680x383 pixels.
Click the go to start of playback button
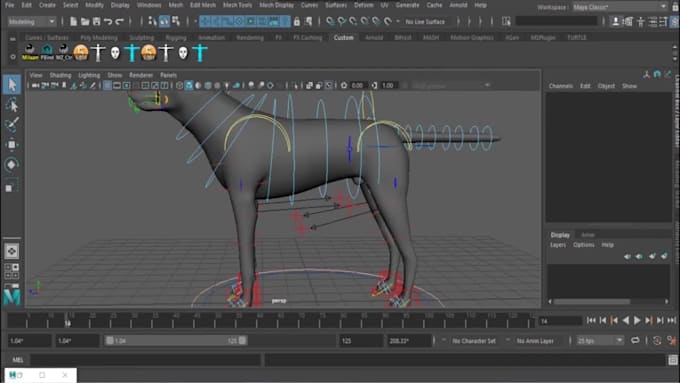(x=591, y=321)
